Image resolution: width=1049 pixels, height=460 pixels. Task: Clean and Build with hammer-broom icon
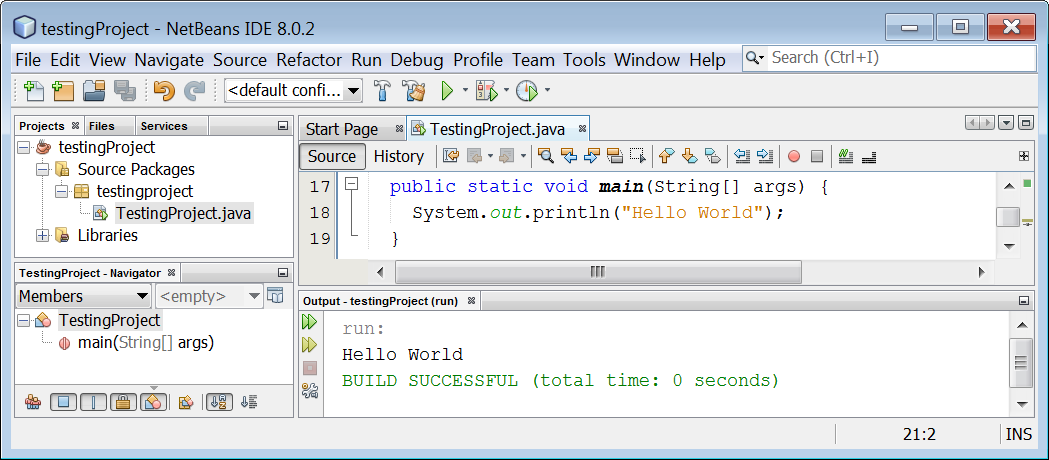point(414,90)
